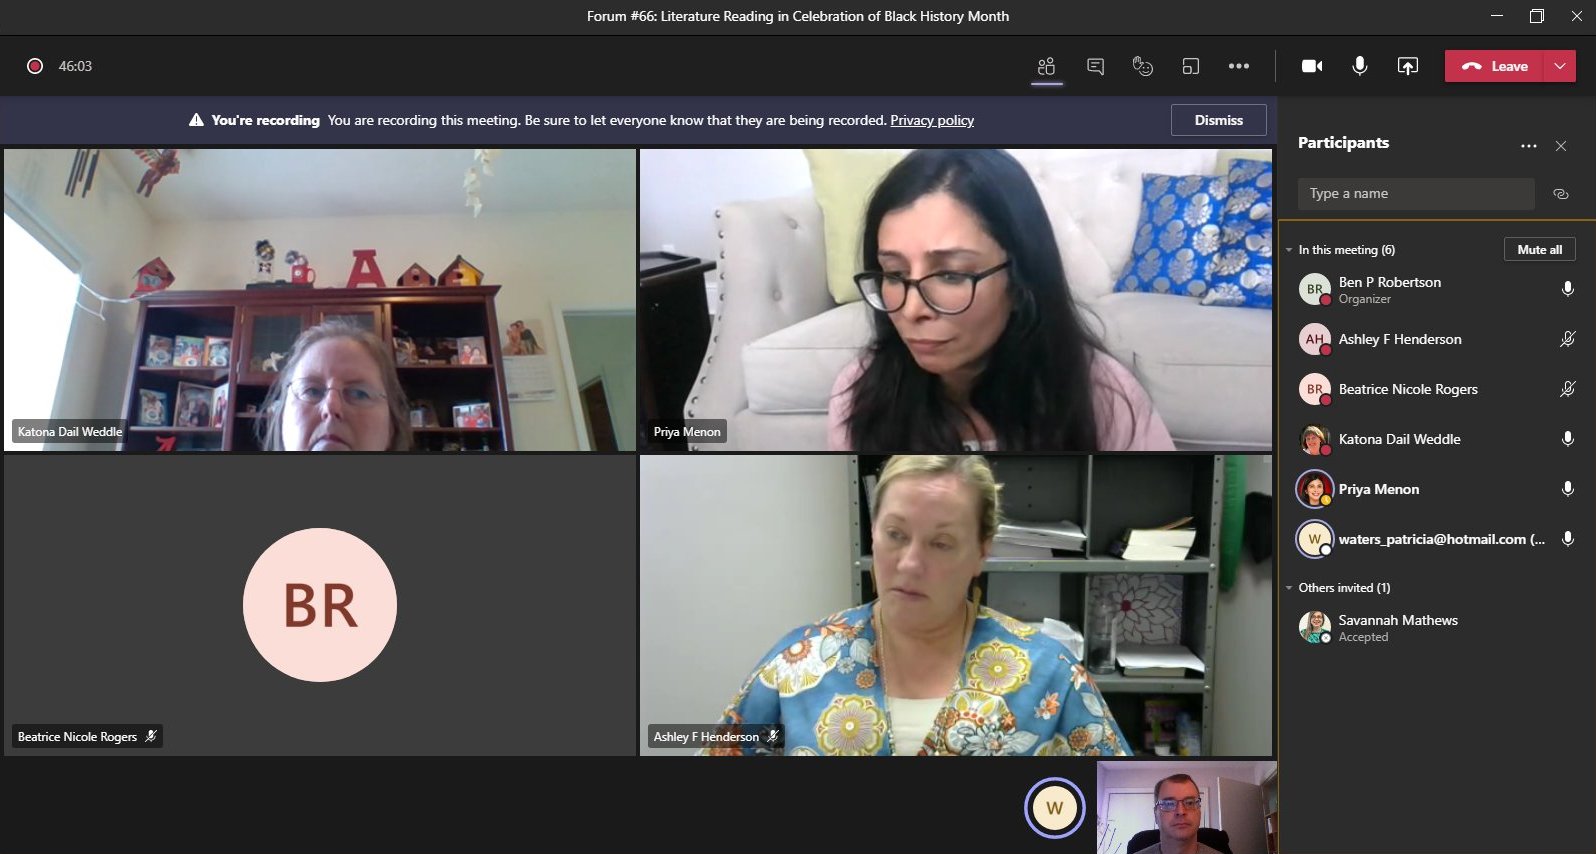Screen dimensions: 1596x854
Task: Restore down the meeting window
Action: 1537,16
